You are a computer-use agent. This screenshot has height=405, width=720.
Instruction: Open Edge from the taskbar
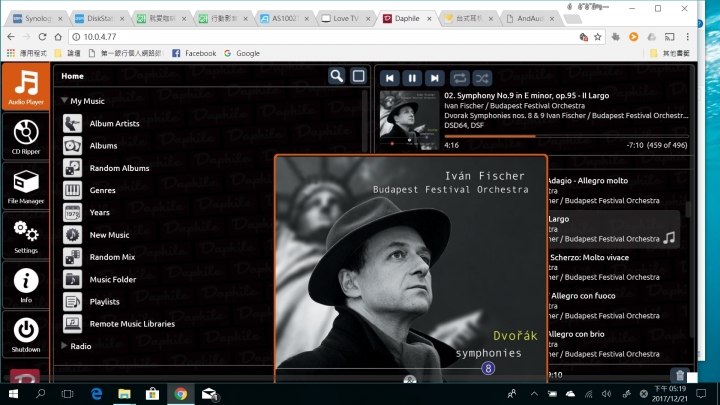pyautogui.click(x=96, y=394)
